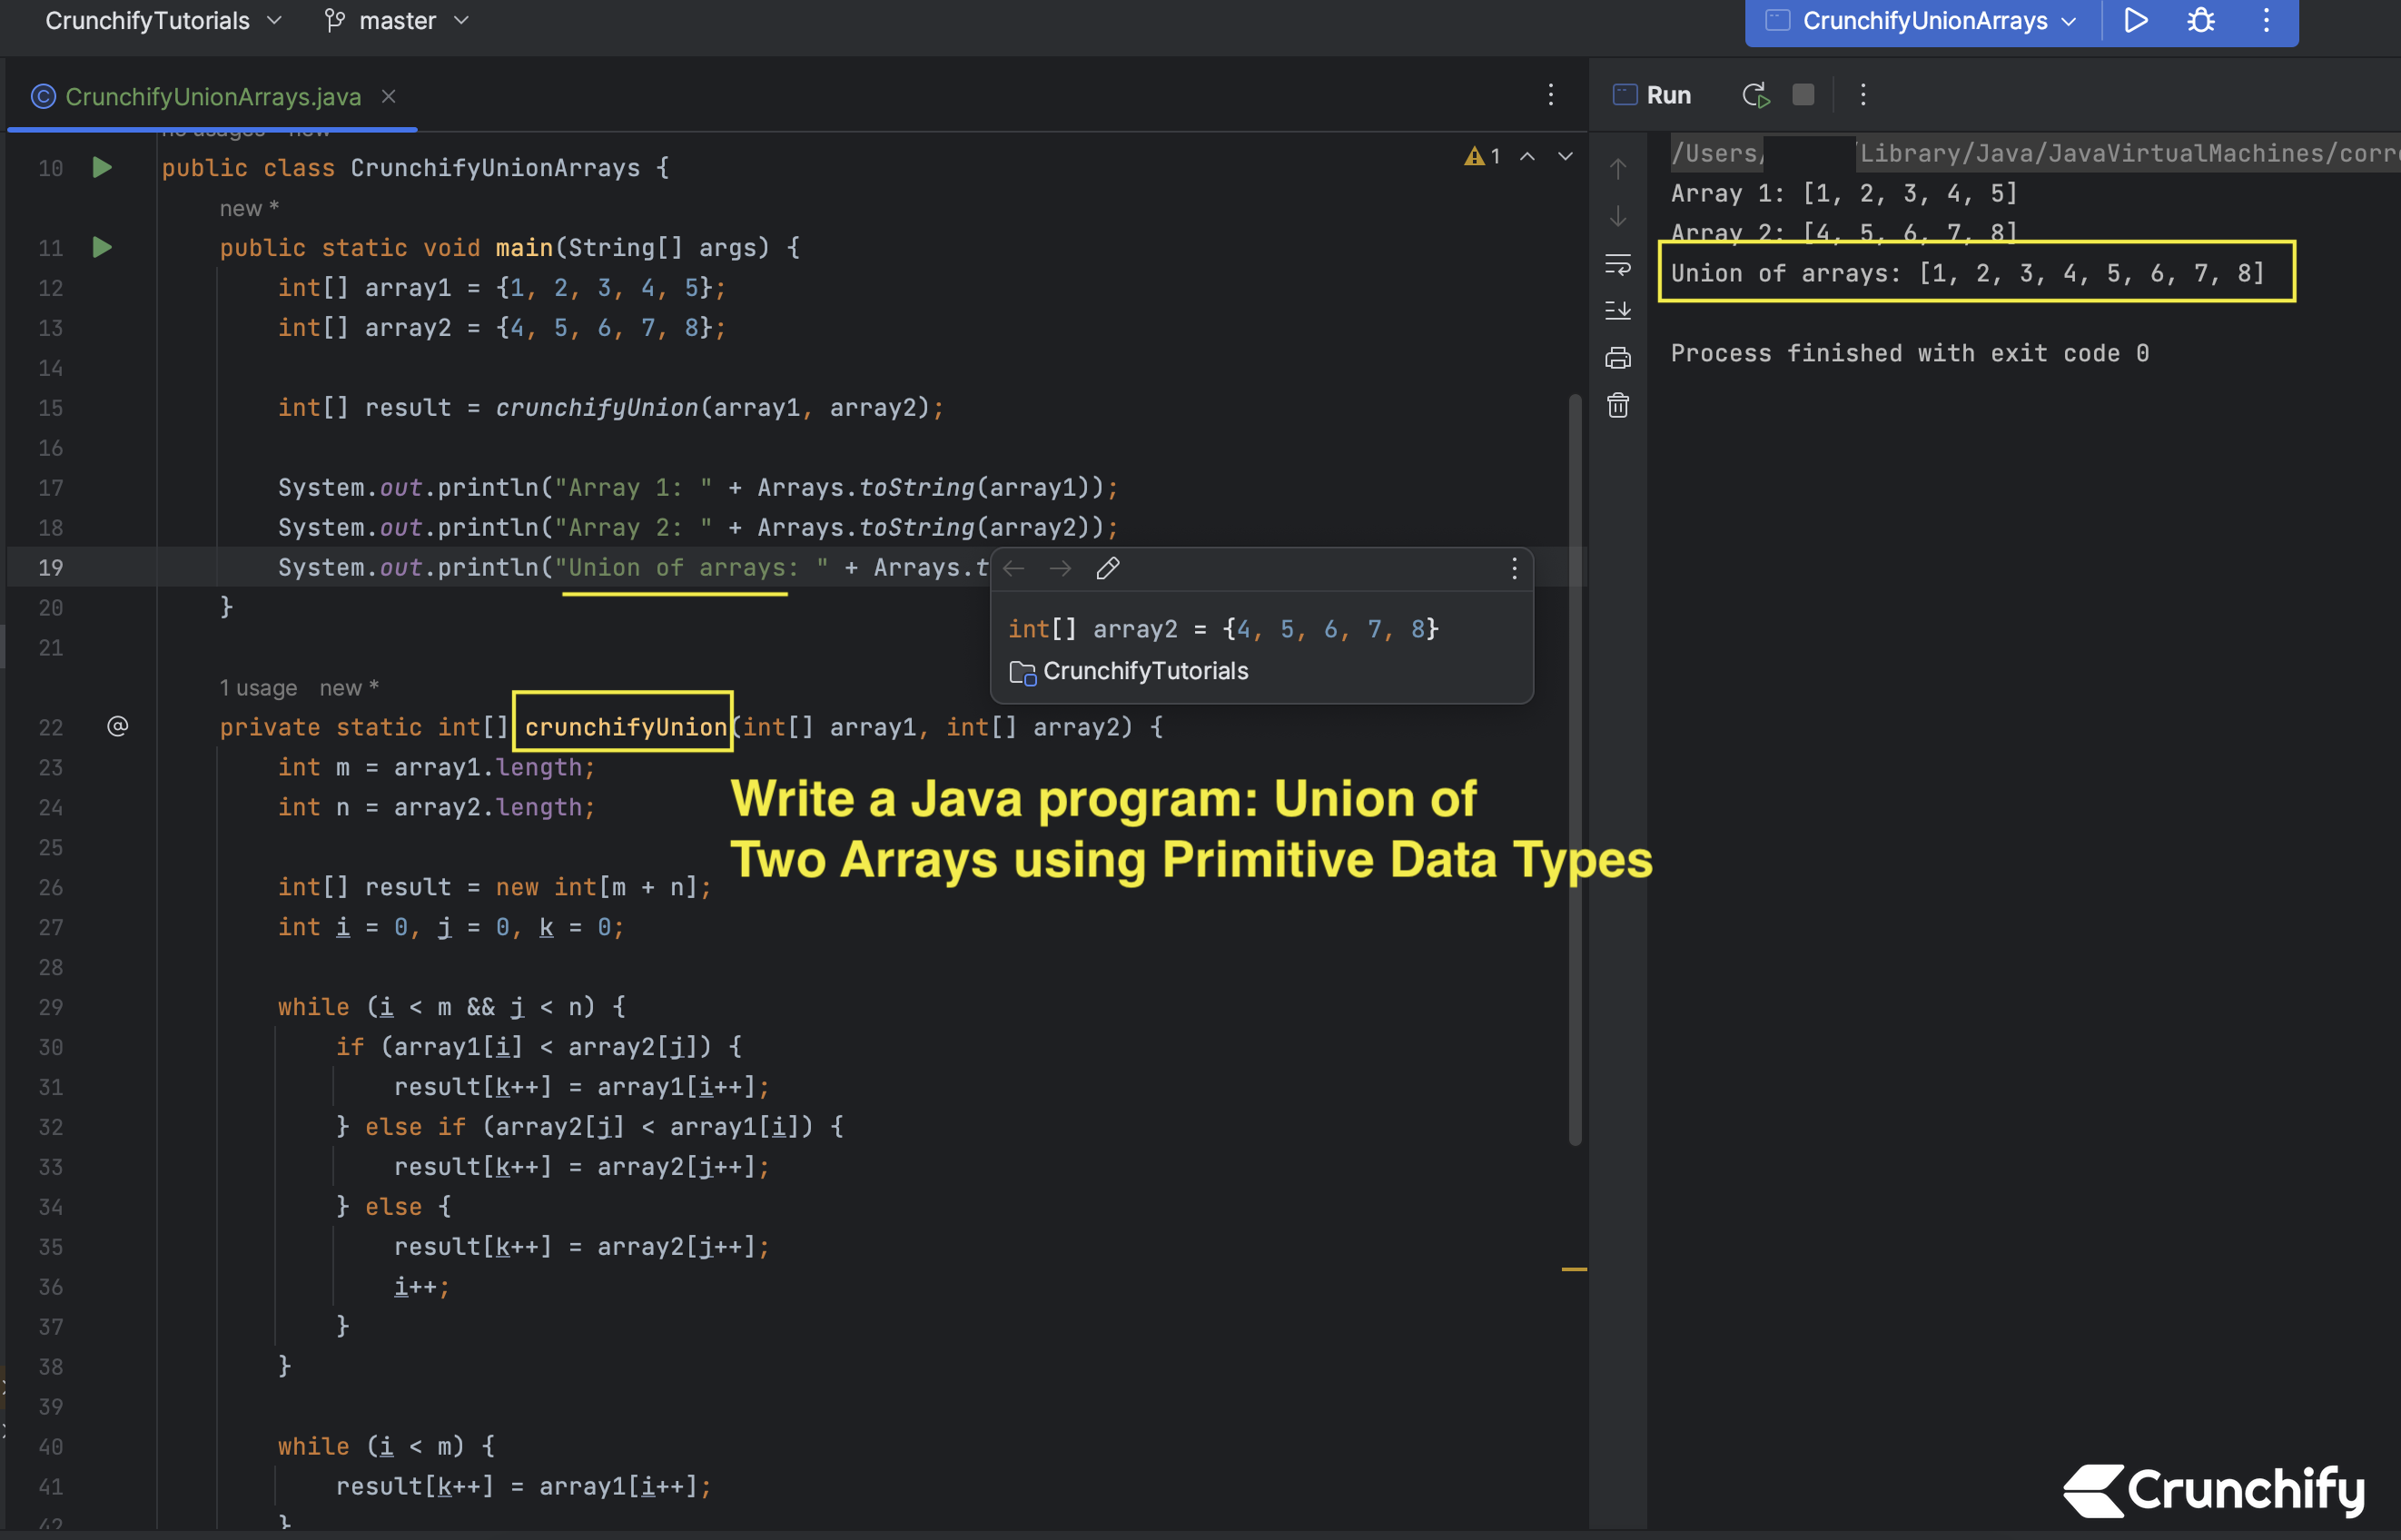This screenshot has width=2401, height=1540.
Task: Click the back arrow in the documentation popup
Action: click(x=1013, y=568)
